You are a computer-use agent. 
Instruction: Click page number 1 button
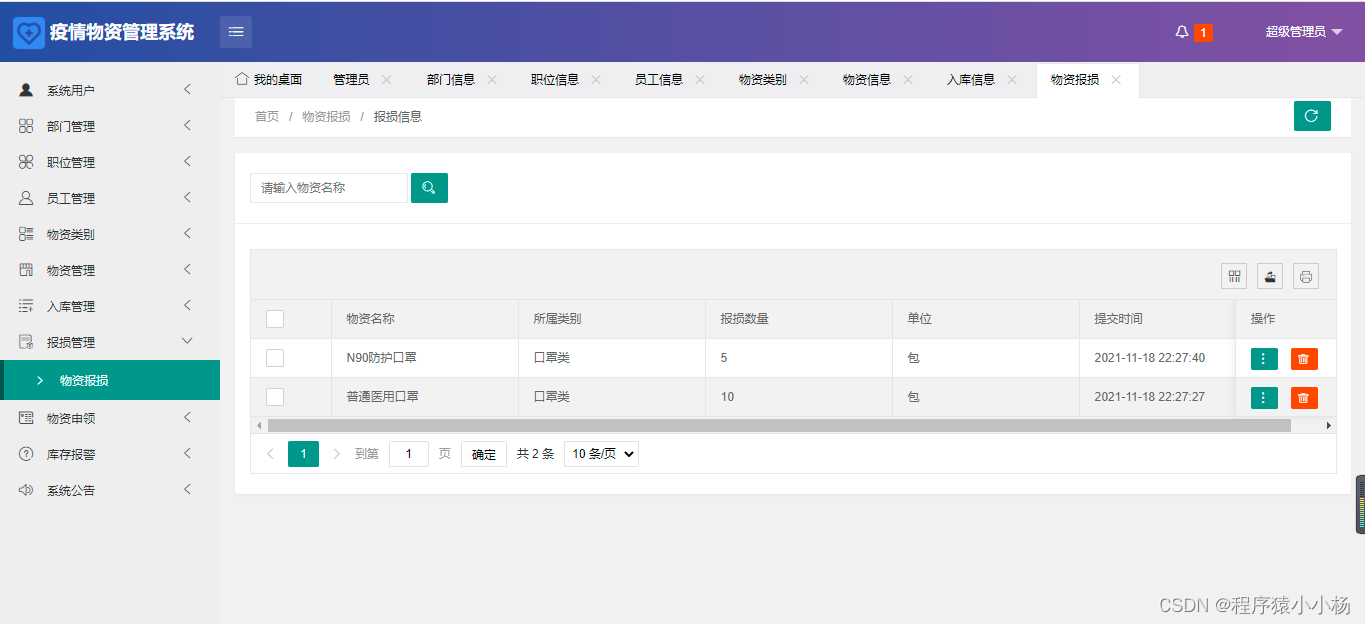pos(303,454)
